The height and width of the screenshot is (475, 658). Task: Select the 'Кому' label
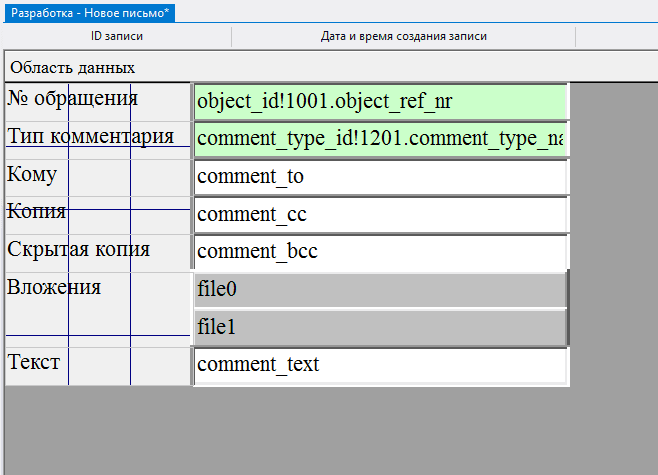pos(32,174)
